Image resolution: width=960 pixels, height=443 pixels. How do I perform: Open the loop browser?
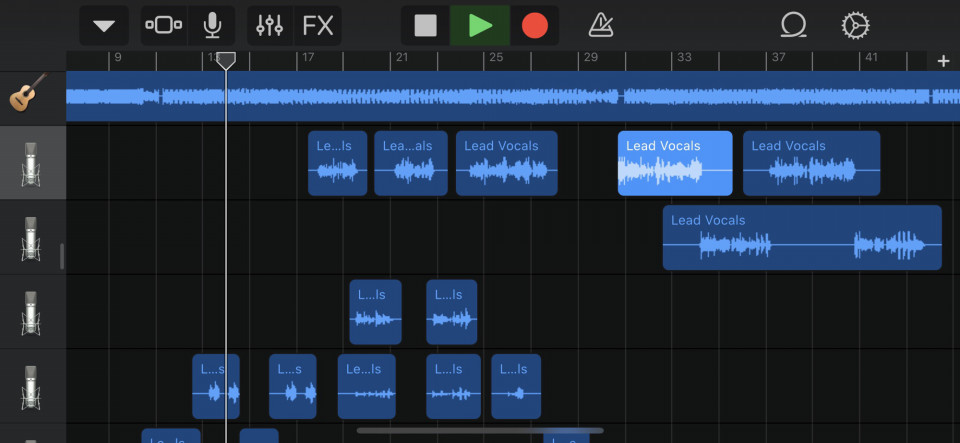(x=793, y=26)
